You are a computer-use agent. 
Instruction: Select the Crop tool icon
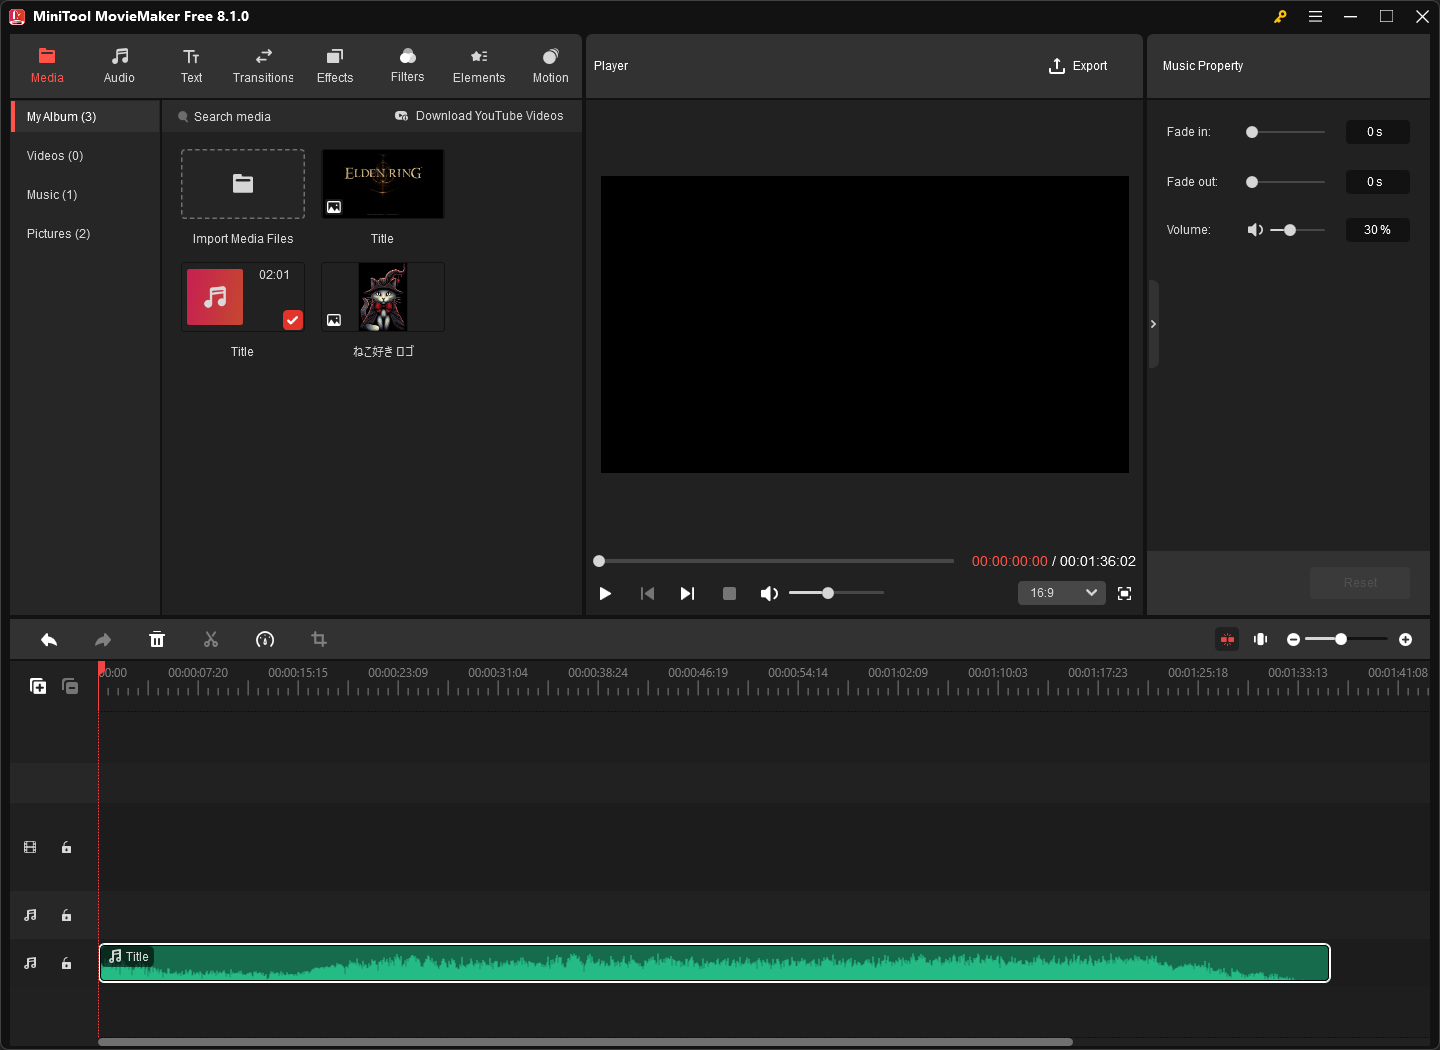[x=319, y=640]
